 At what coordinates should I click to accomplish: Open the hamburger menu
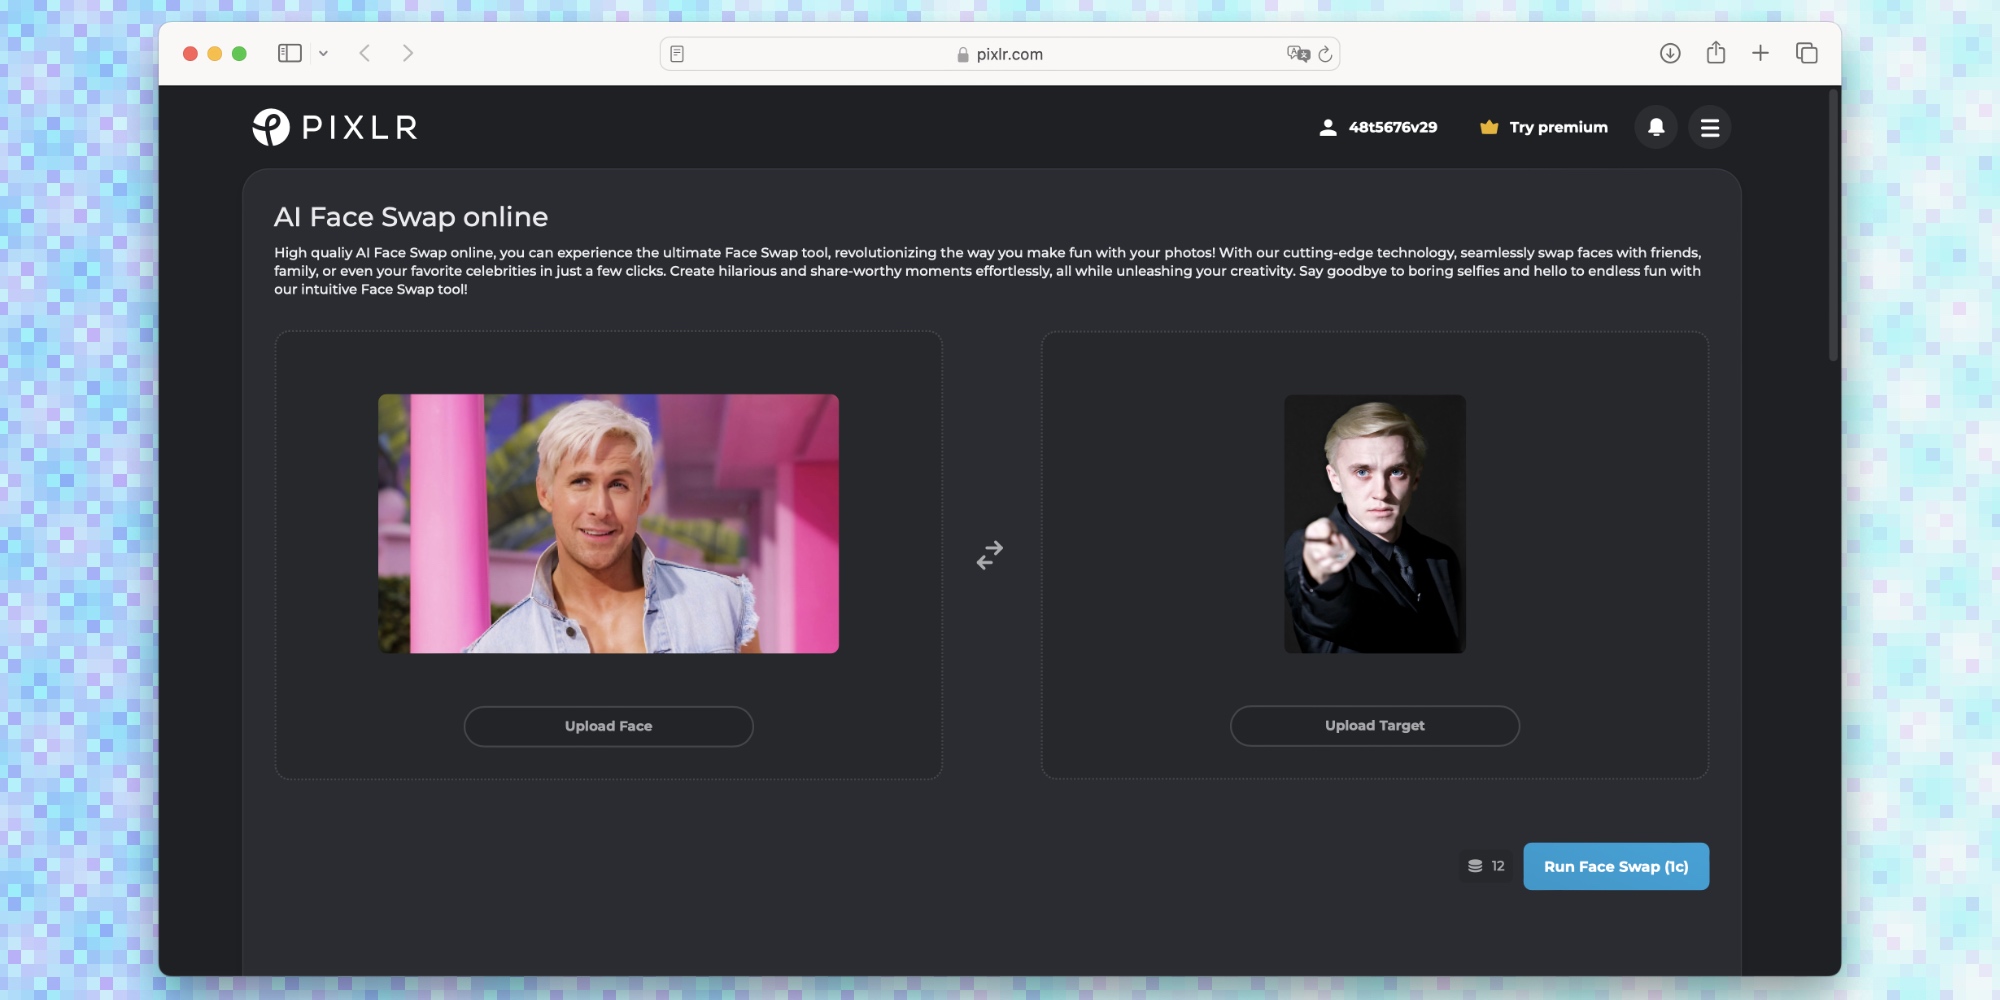[1710, 127]
